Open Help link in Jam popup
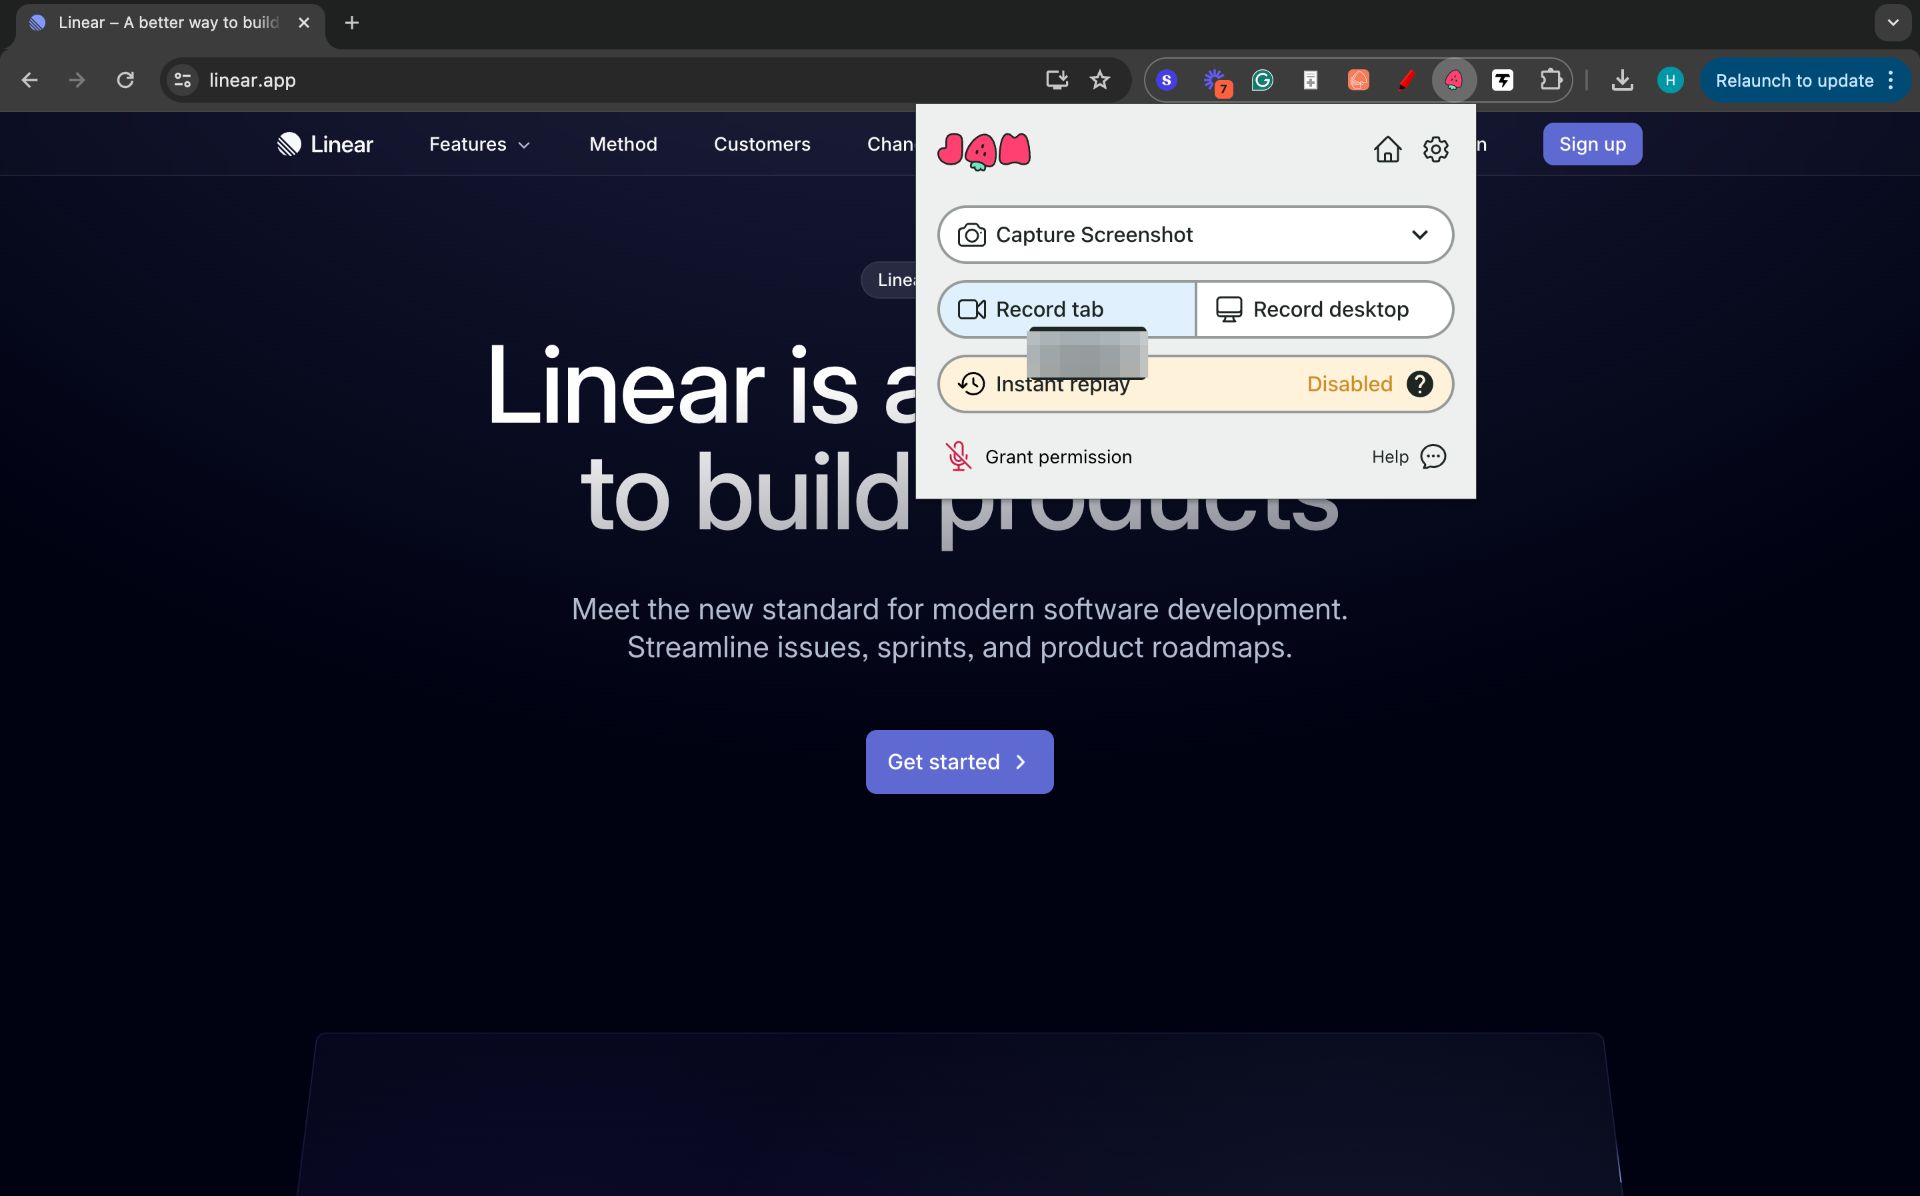This screenshot has height=1196, width=1920. coord(1390,457)
